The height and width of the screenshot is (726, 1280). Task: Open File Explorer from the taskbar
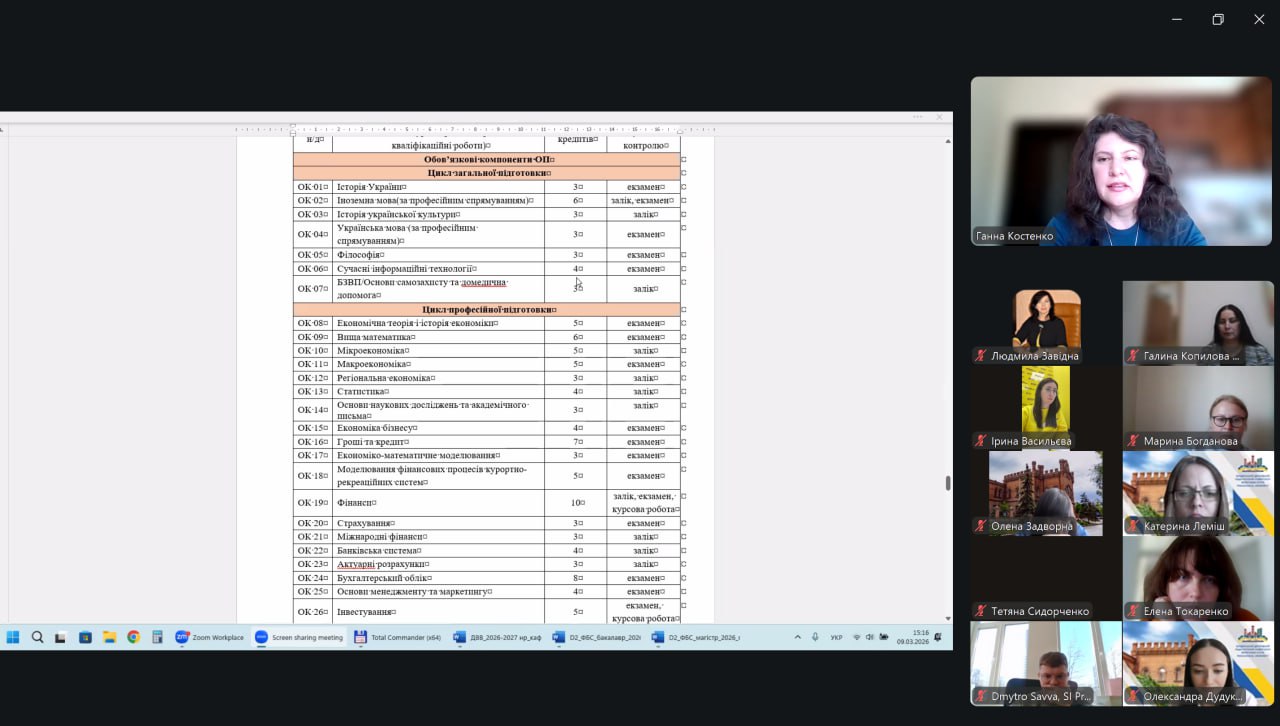(x=109, y=637)
